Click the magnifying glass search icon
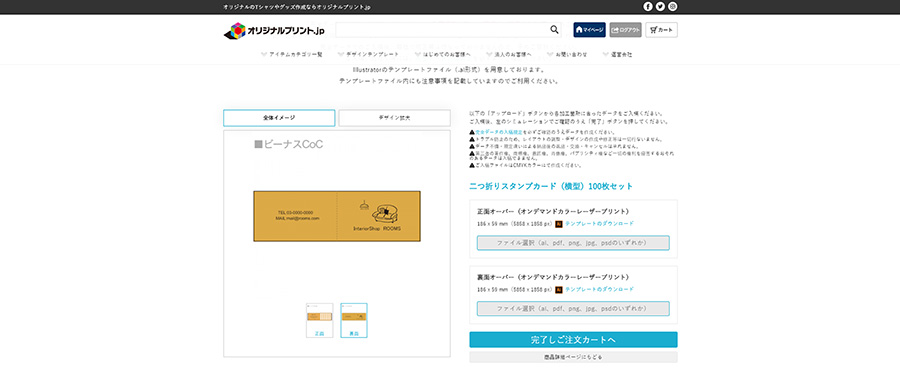Viewport: 900px width, 384px height. (x=554, y=30)
